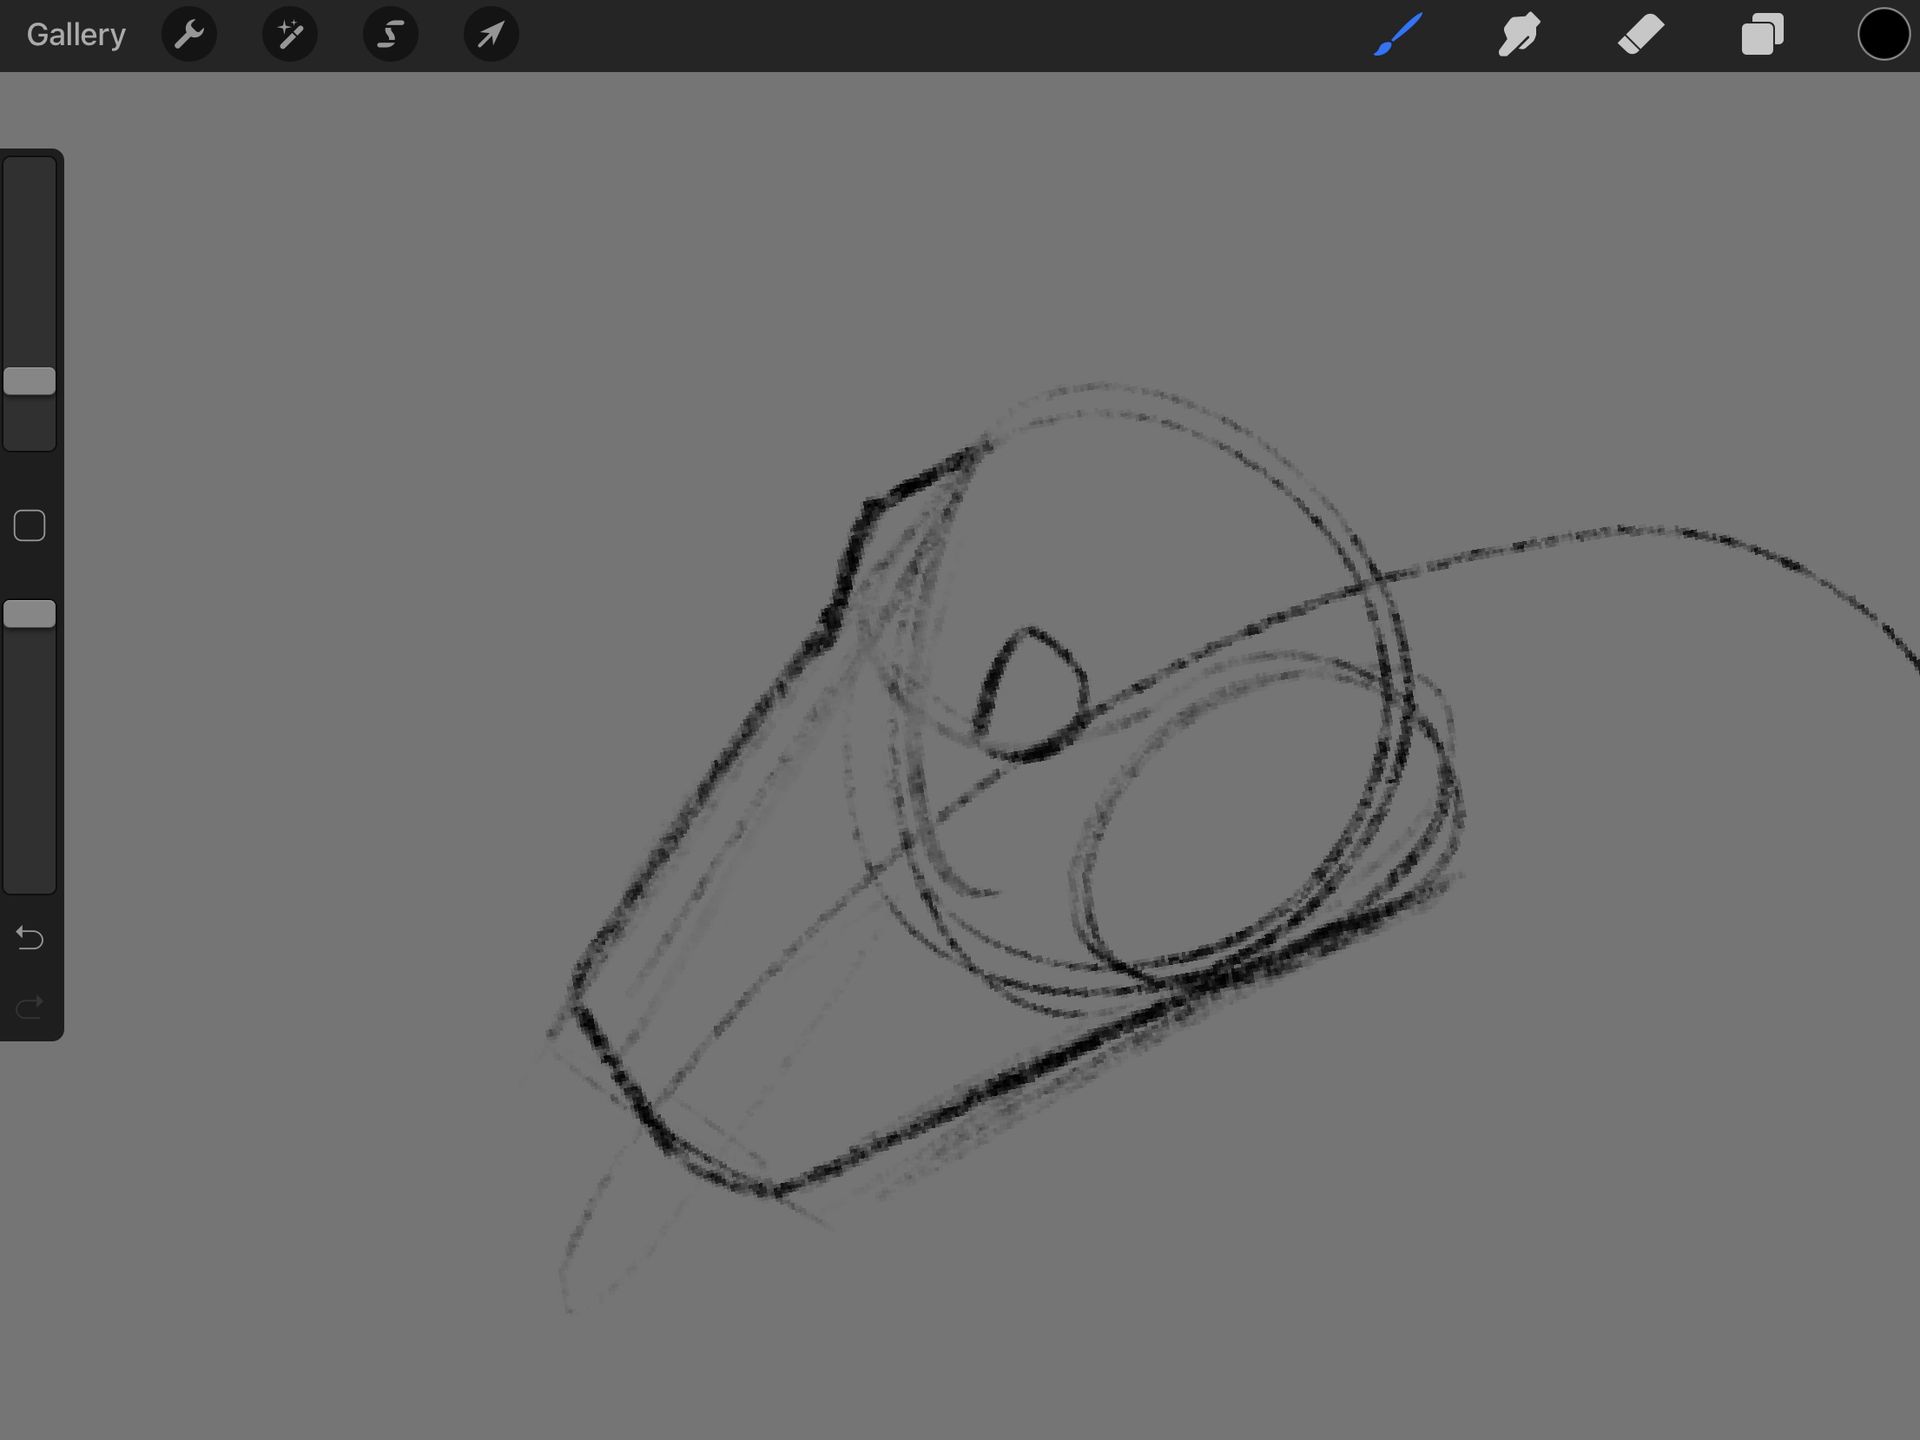The width and height of the screenshot is (1920, 1440).
Task: Open the black color swatch picker
Action: (1884, 35)
